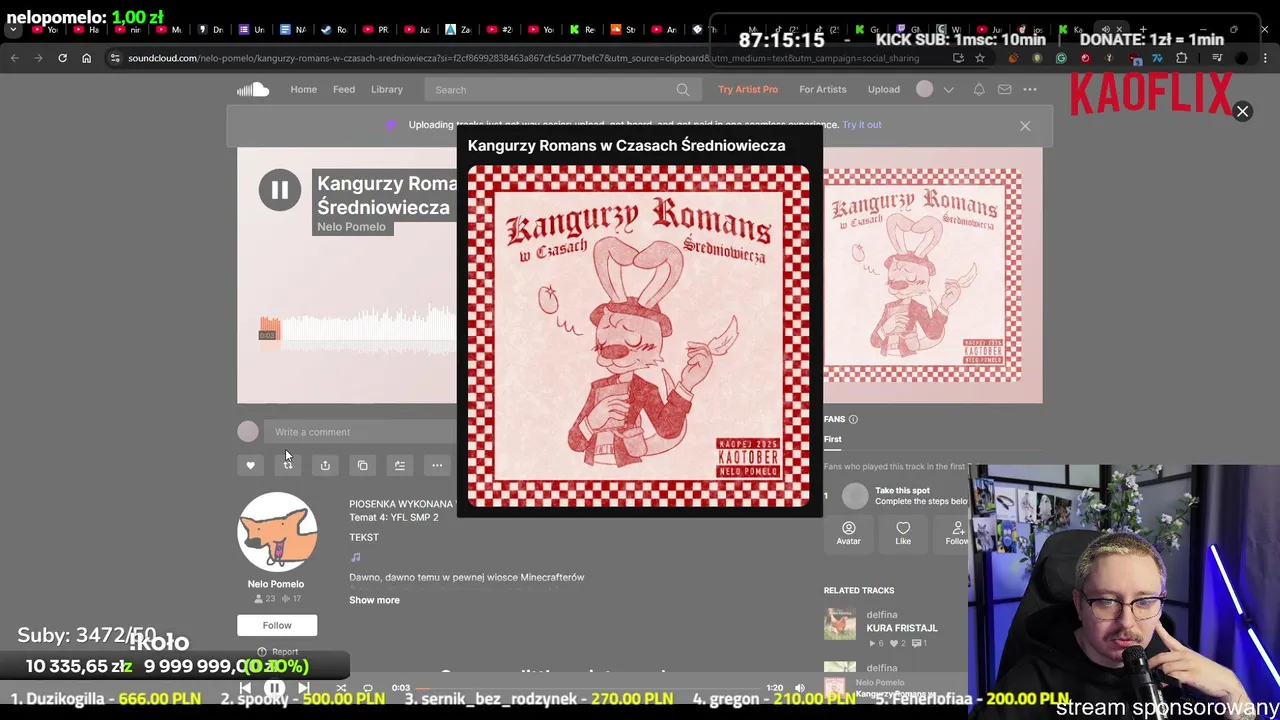
Task: Toggle shuffle in the player bar
Action: pos(341,688)
